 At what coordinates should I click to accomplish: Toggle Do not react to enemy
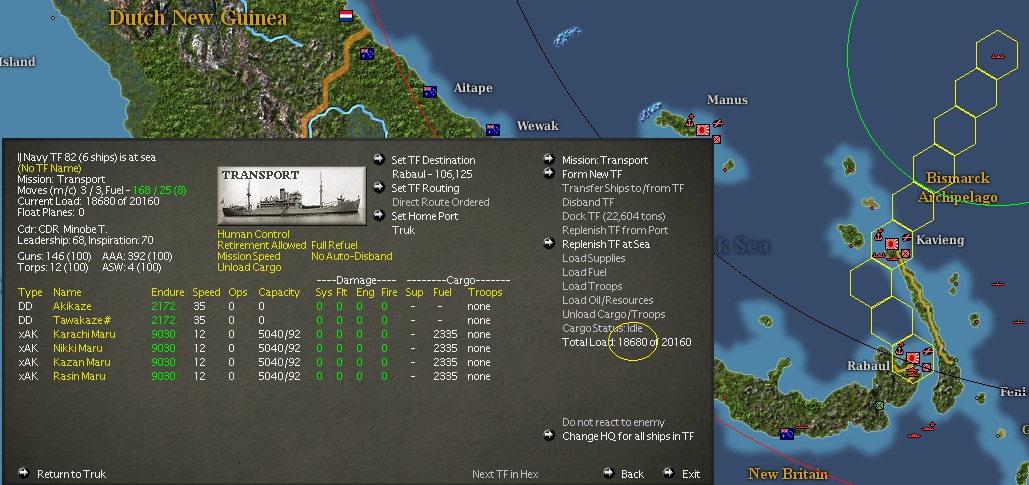[614, 422]
